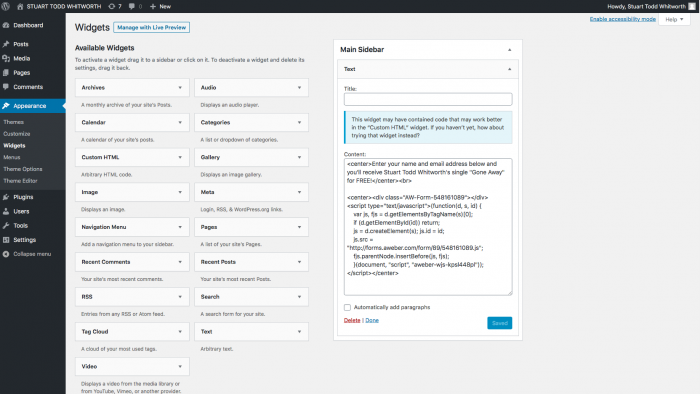This screenshot has width=700, height=394.
Task: Expand the Meta widget arrow
Action: 300,192
